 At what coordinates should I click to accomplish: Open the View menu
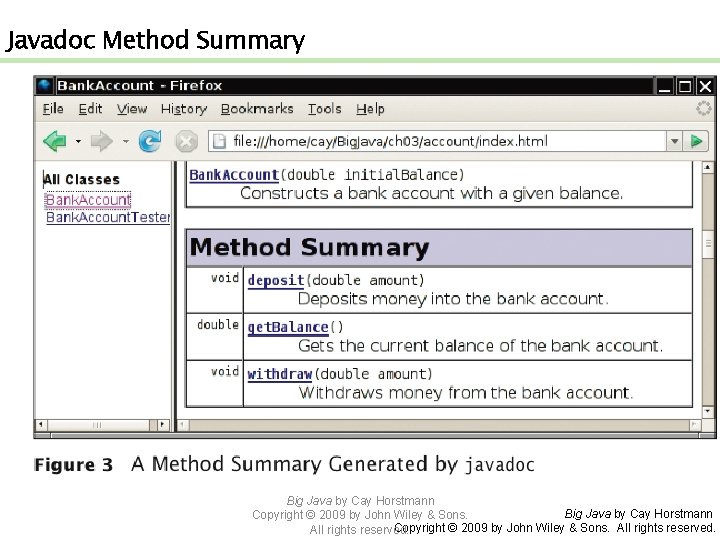132,109
